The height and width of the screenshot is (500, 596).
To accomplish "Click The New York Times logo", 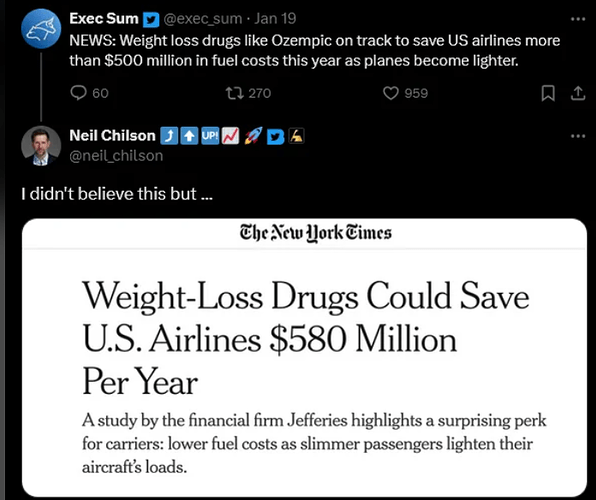I will click(315, 233).
